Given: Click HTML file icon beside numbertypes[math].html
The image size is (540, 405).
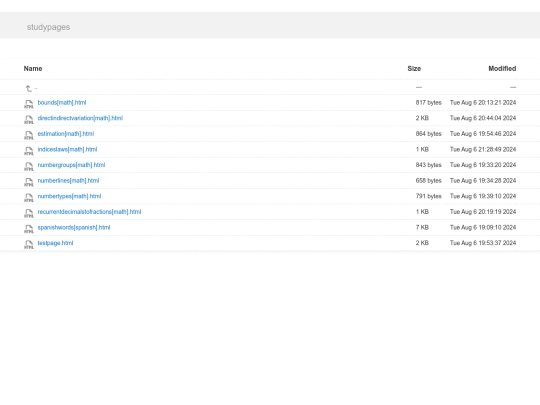Looking at the screenshot, I should (29, 198).
